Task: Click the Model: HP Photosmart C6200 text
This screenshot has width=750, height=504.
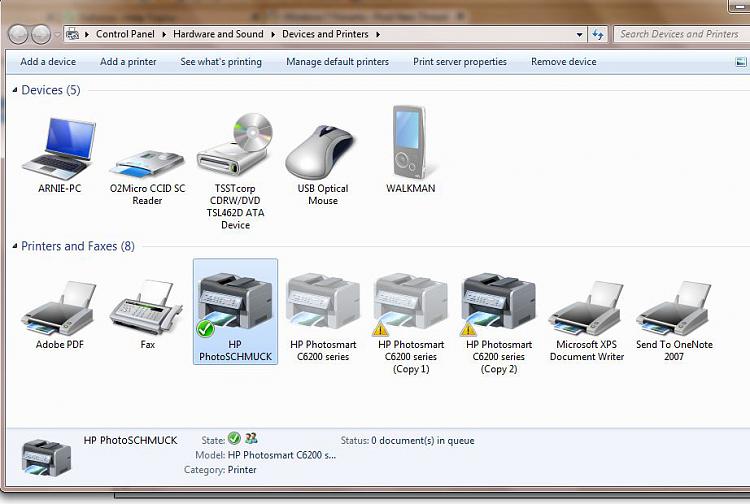Action: (x=265, y=455)
